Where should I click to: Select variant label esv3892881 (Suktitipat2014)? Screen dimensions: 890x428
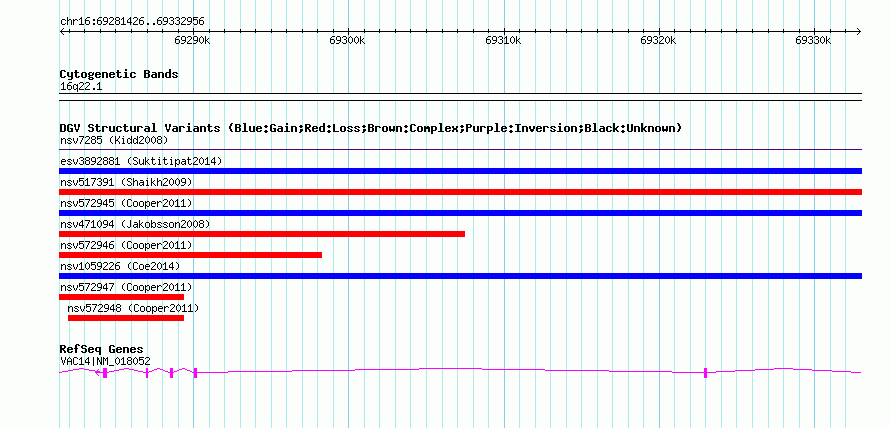click(141, 161)
